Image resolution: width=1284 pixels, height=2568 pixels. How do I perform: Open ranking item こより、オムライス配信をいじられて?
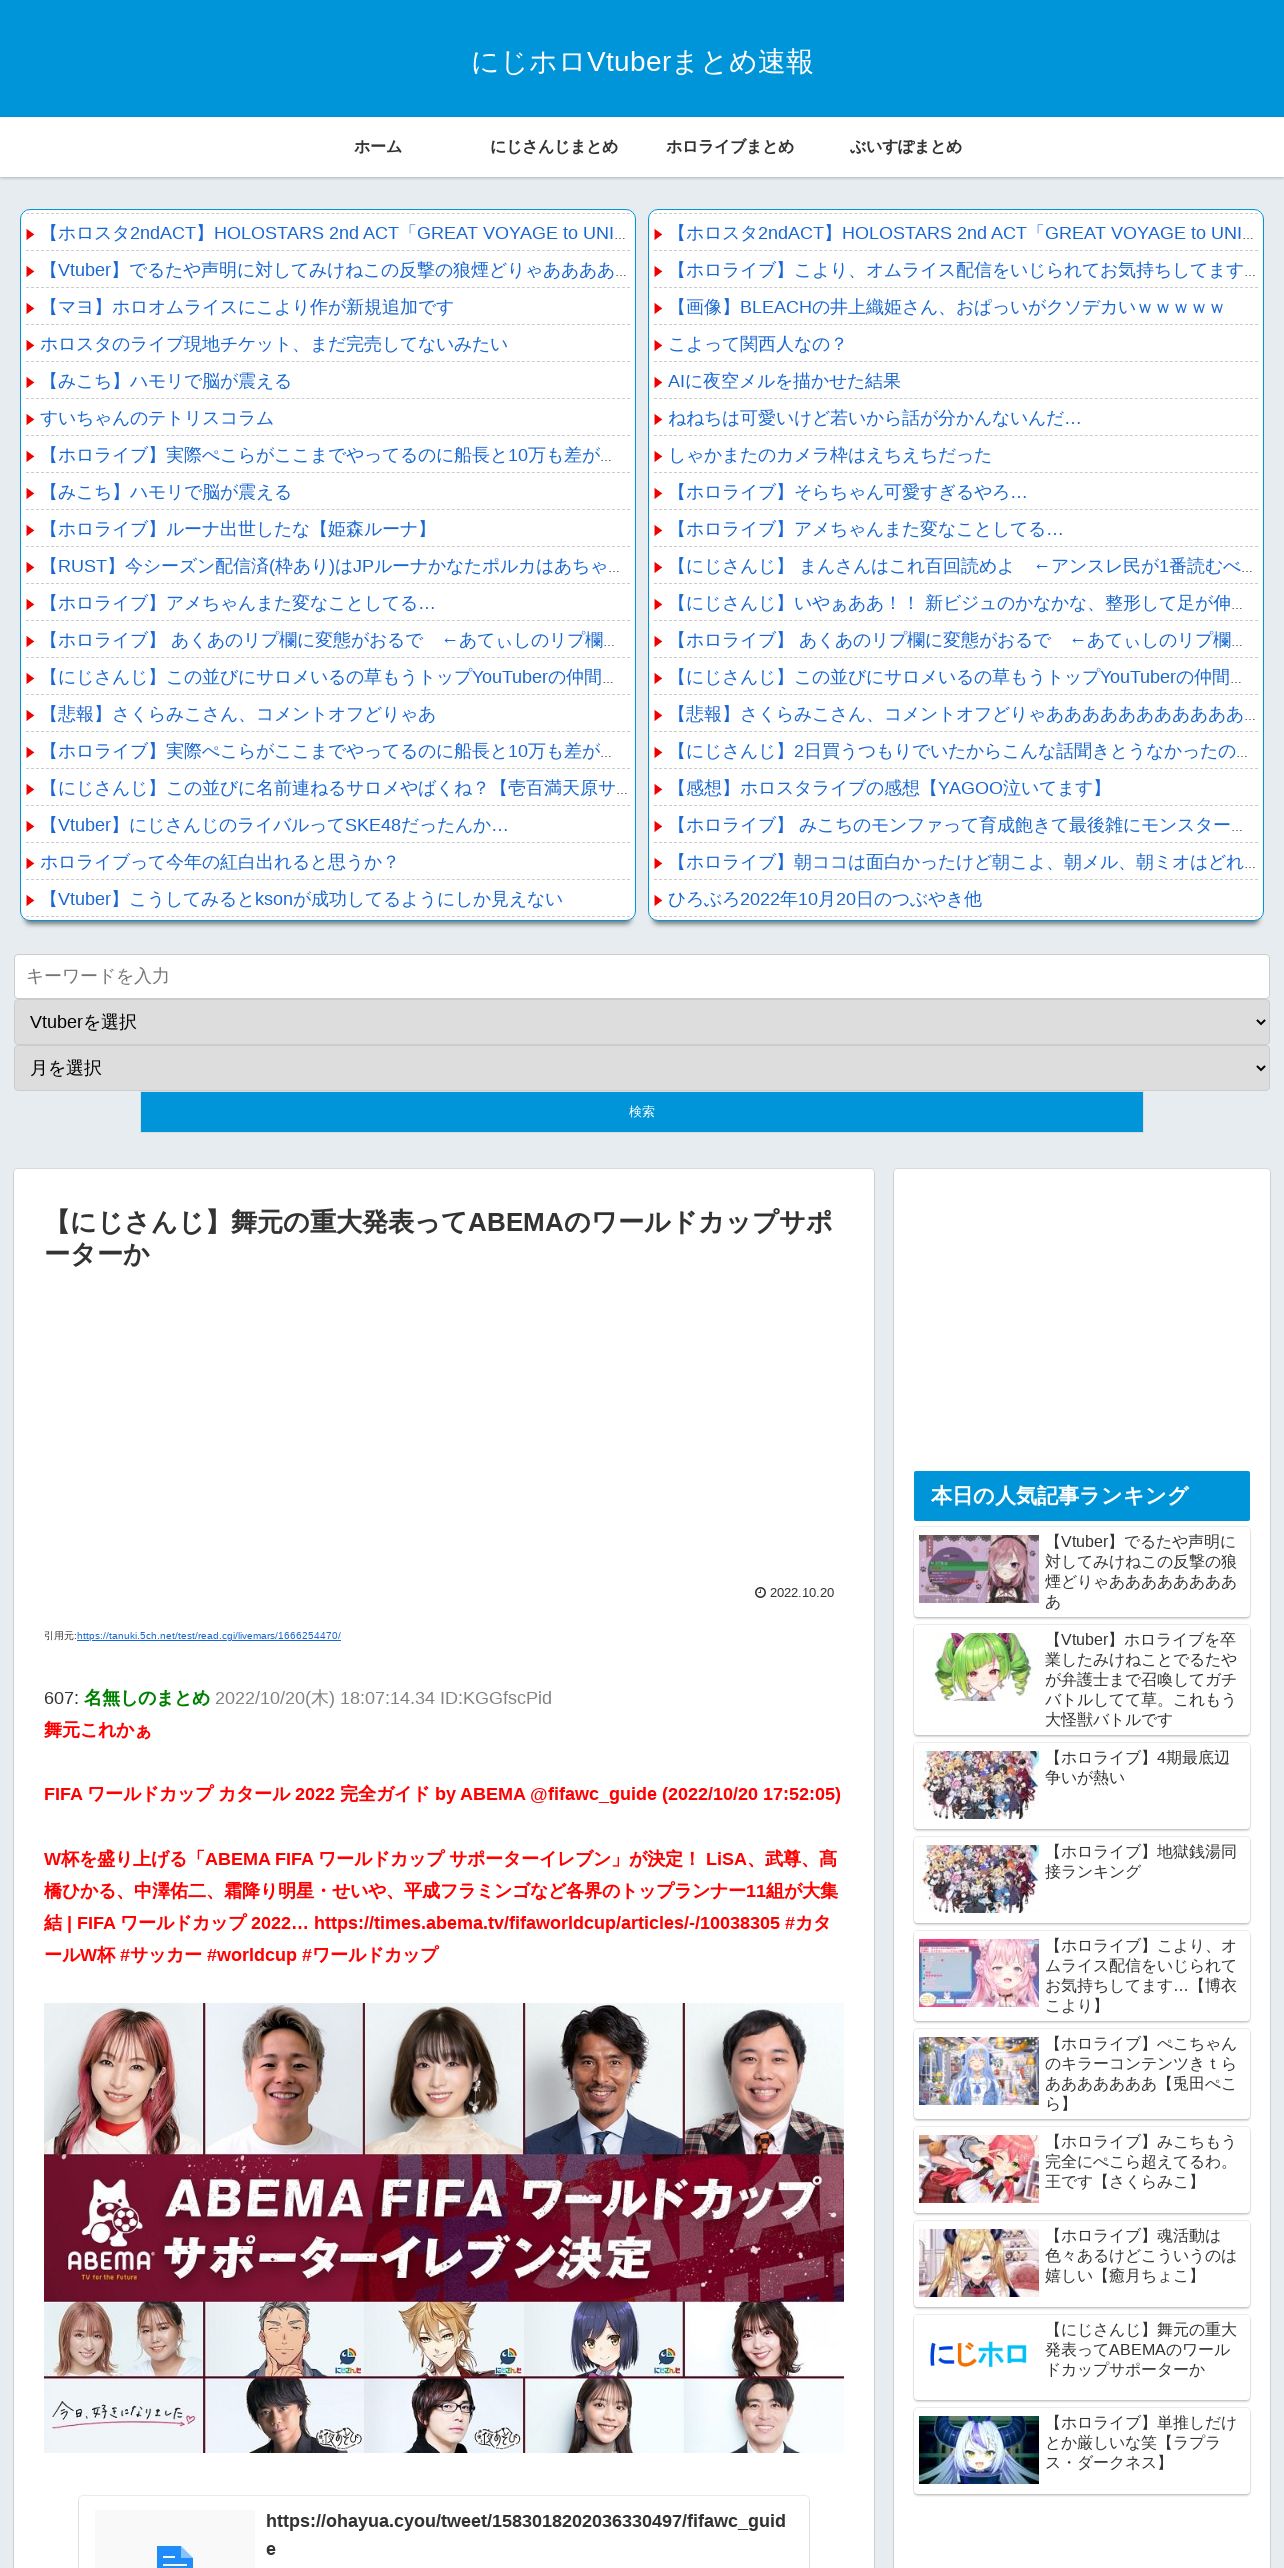pyautogui.click(x=1082, y=1975)
